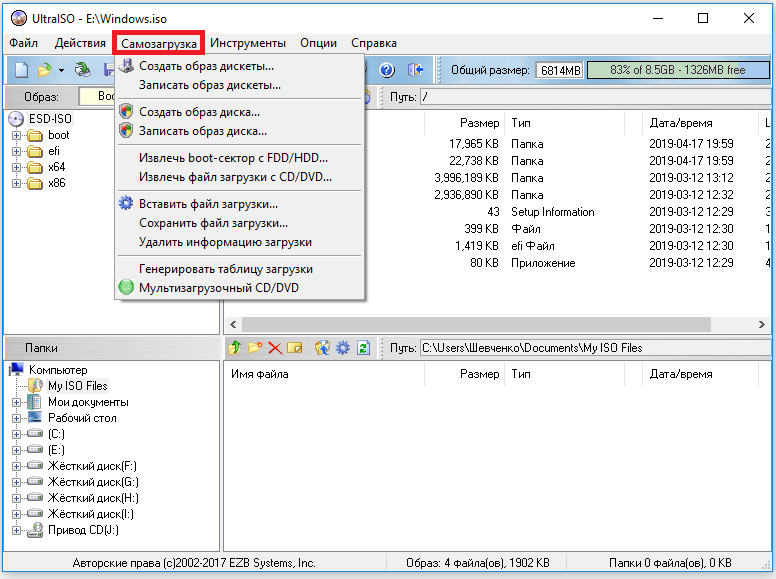Expand the Мои документы tree node
The height and width of the screenshot is (579, 776).
pyautogui.click(x=16, y=402)
